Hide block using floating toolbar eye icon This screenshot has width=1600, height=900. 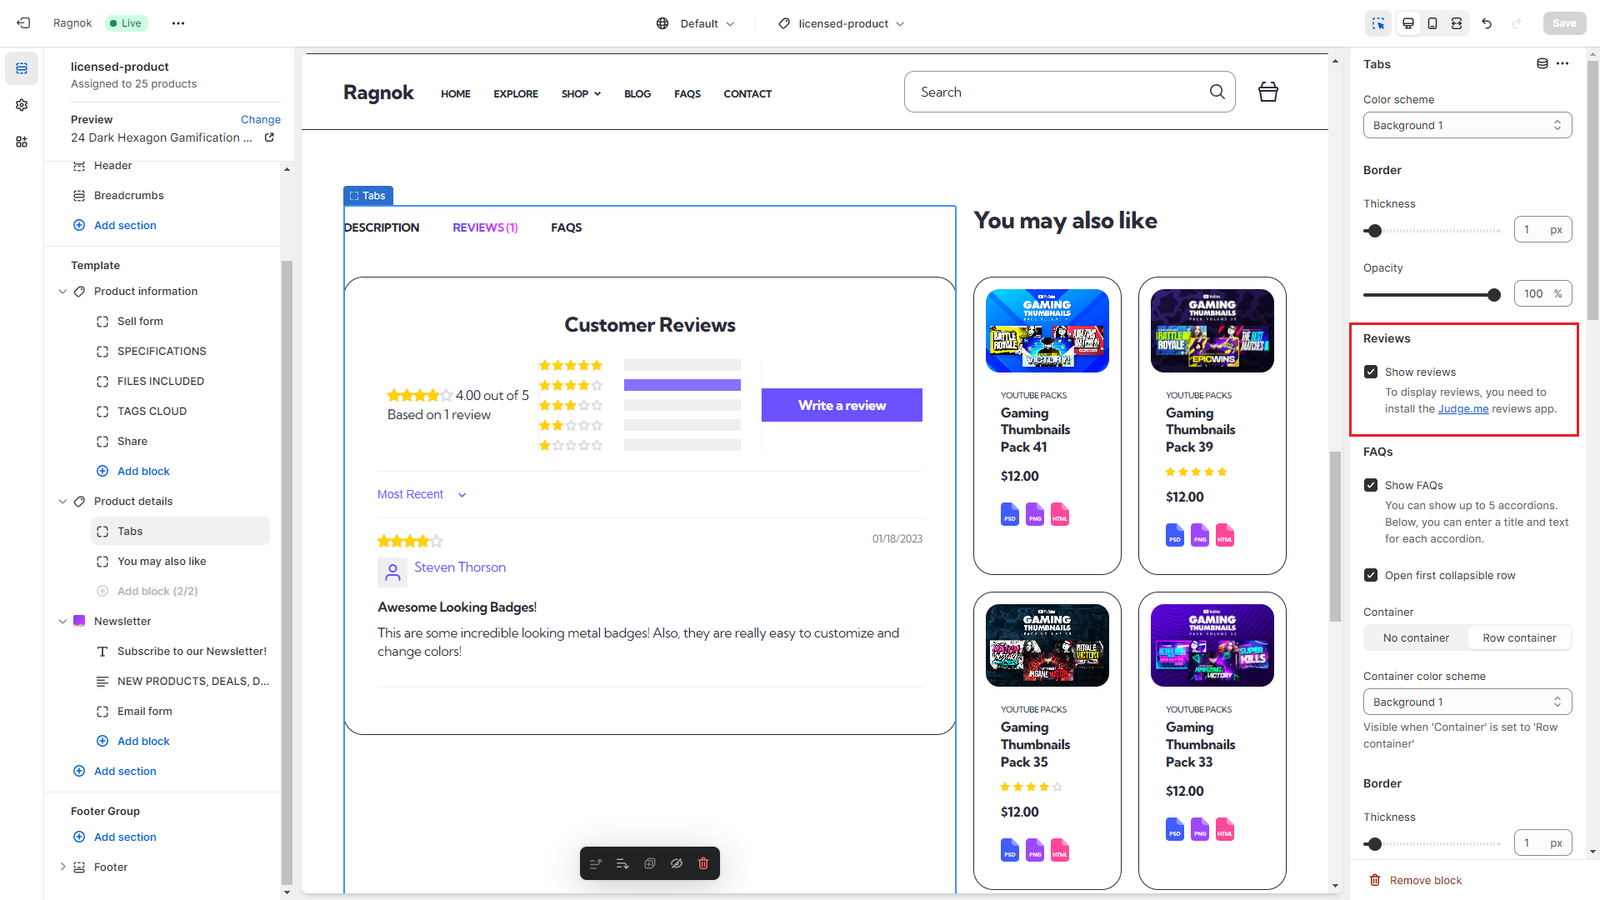(x=676, y=863)
